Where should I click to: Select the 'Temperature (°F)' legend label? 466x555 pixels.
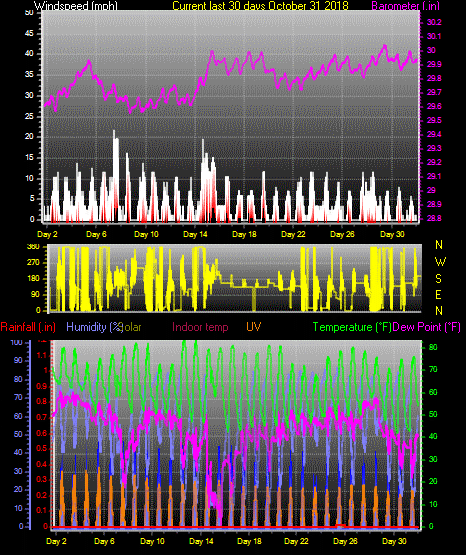(x=352, y=327)
